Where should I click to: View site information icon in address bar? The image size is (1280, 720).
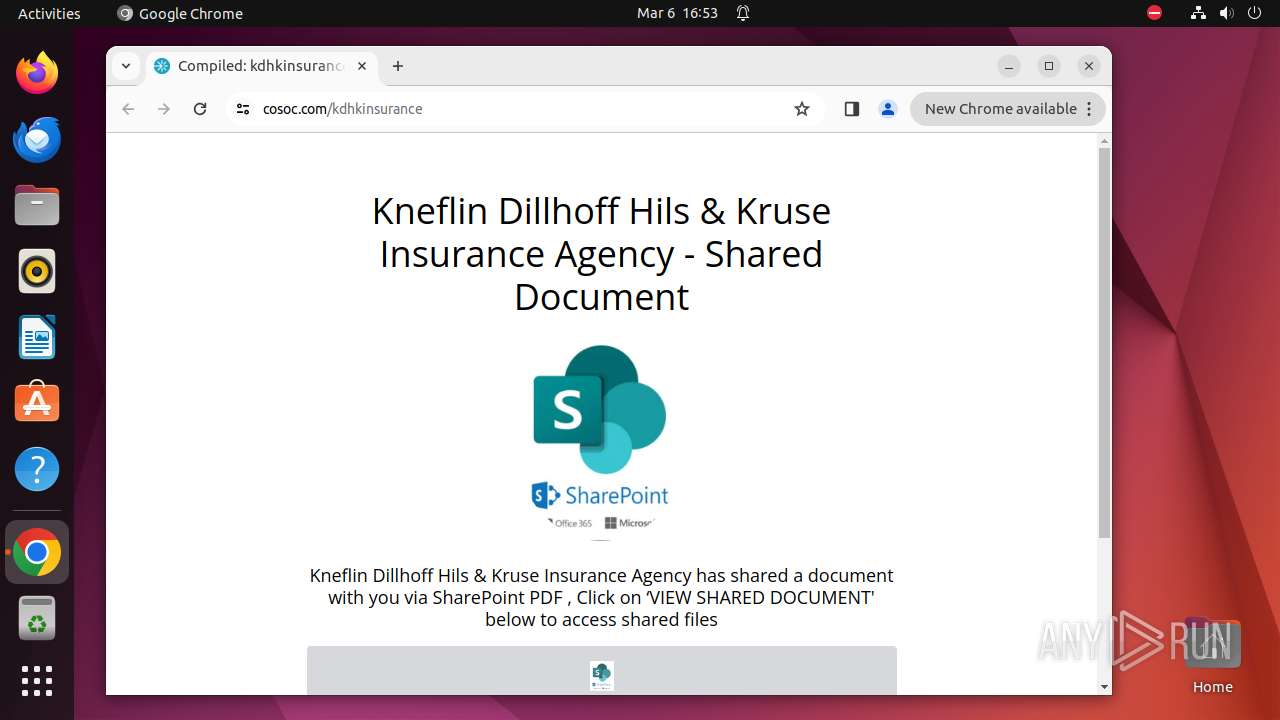coord(242,109)
